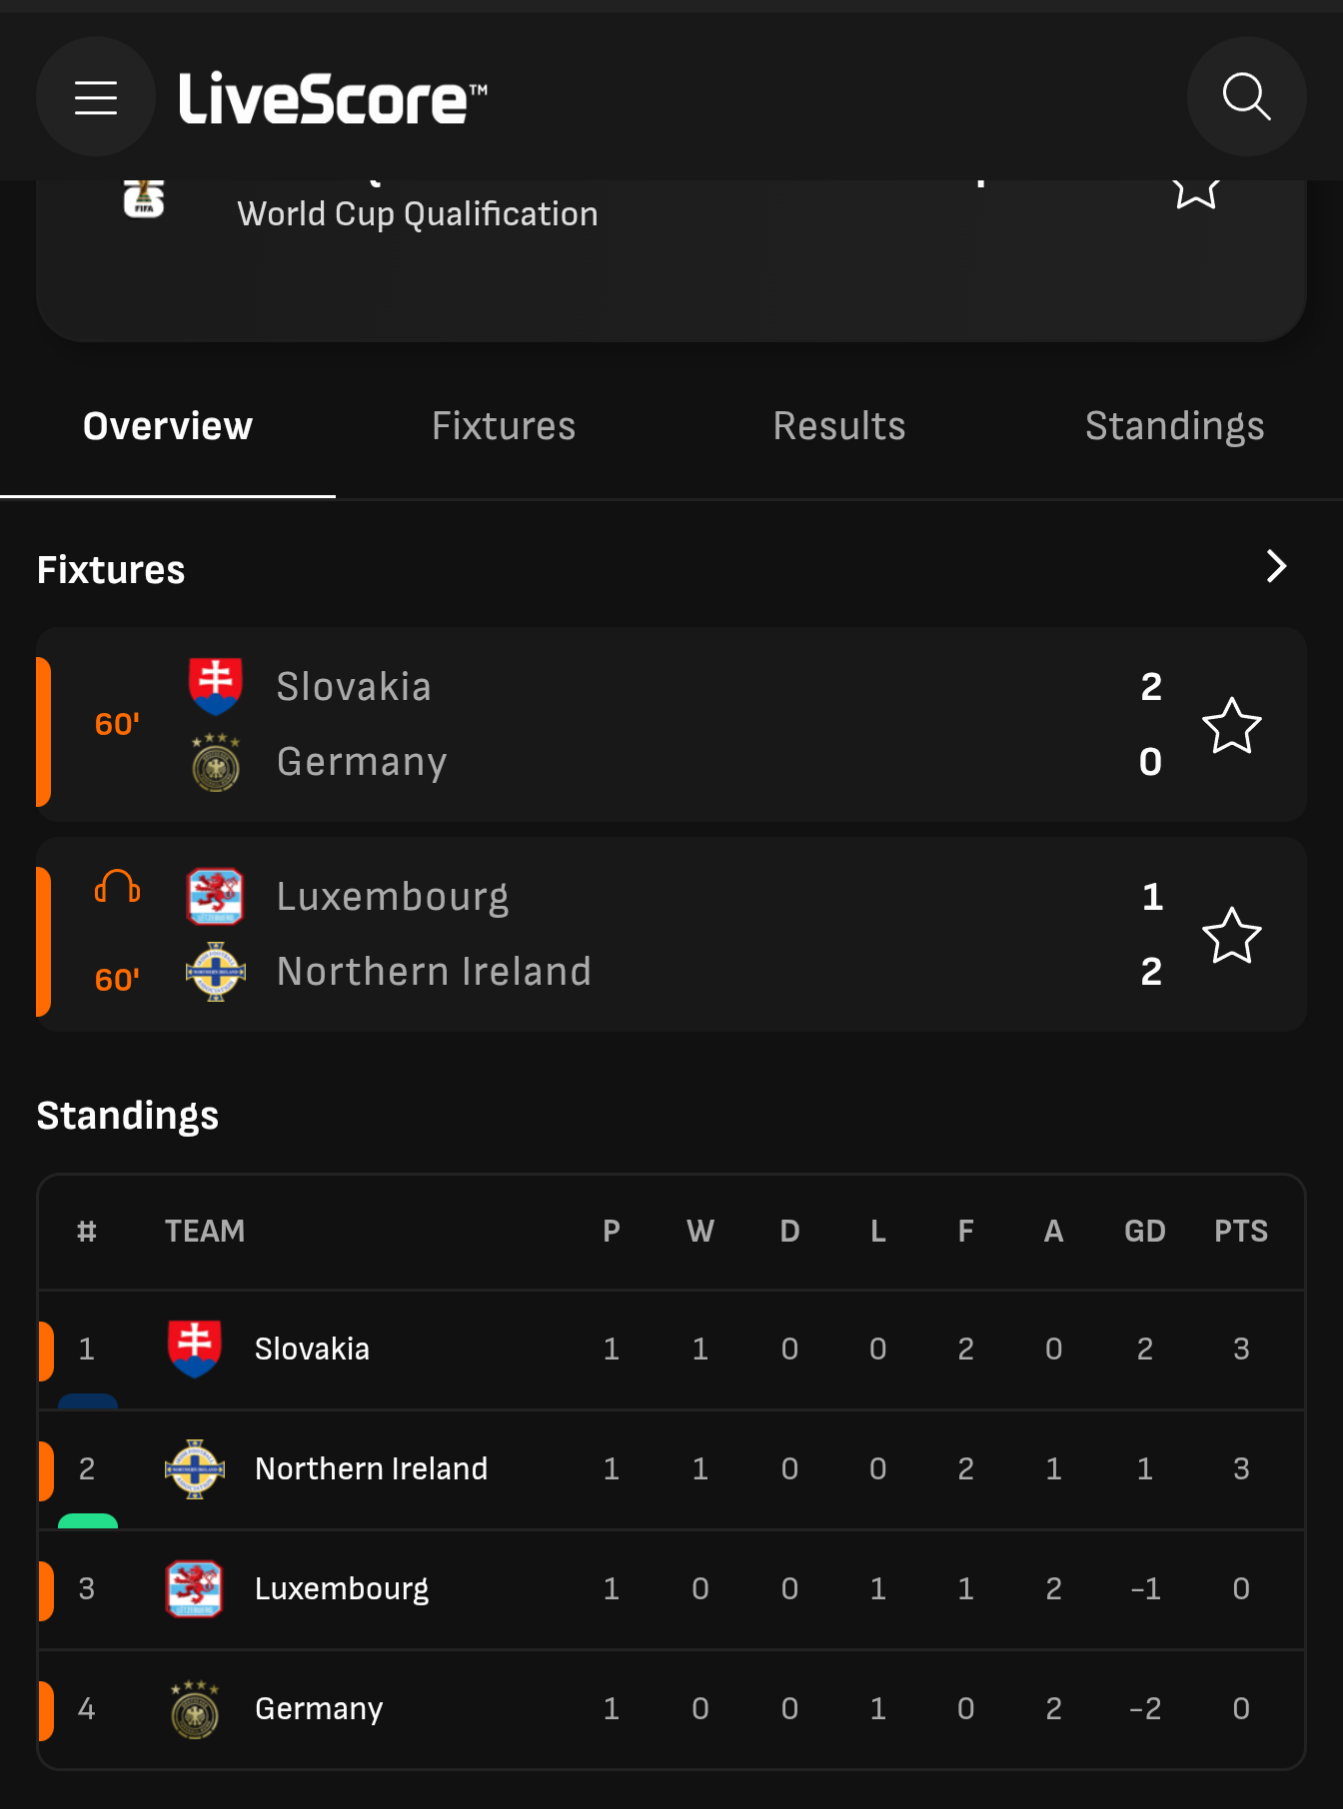
Task: Open the Luxembourg row in standings
Action: point(671,1590)
